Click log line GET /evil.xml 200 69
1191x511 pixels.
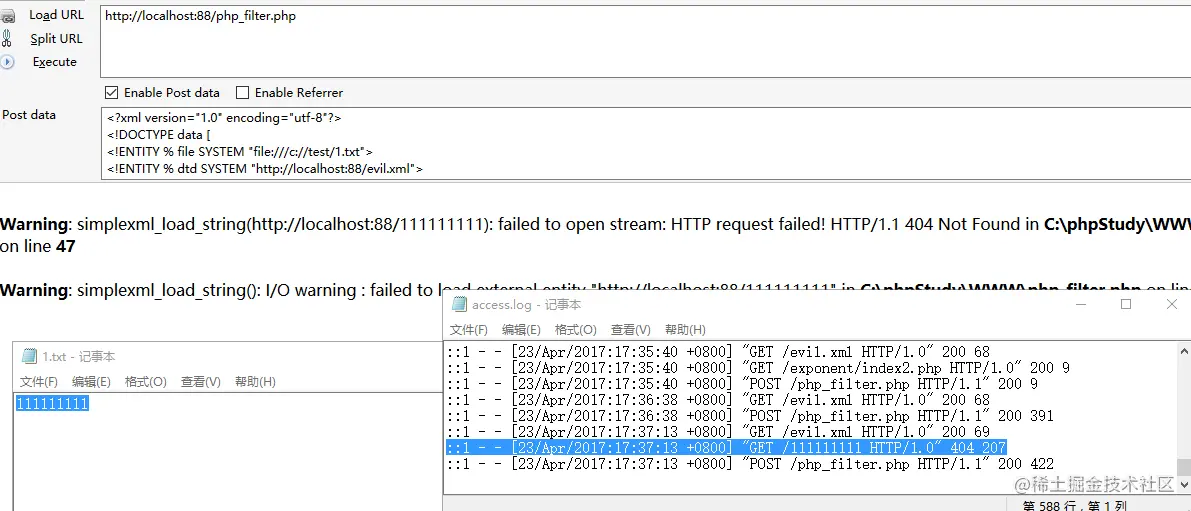(718, 431)
